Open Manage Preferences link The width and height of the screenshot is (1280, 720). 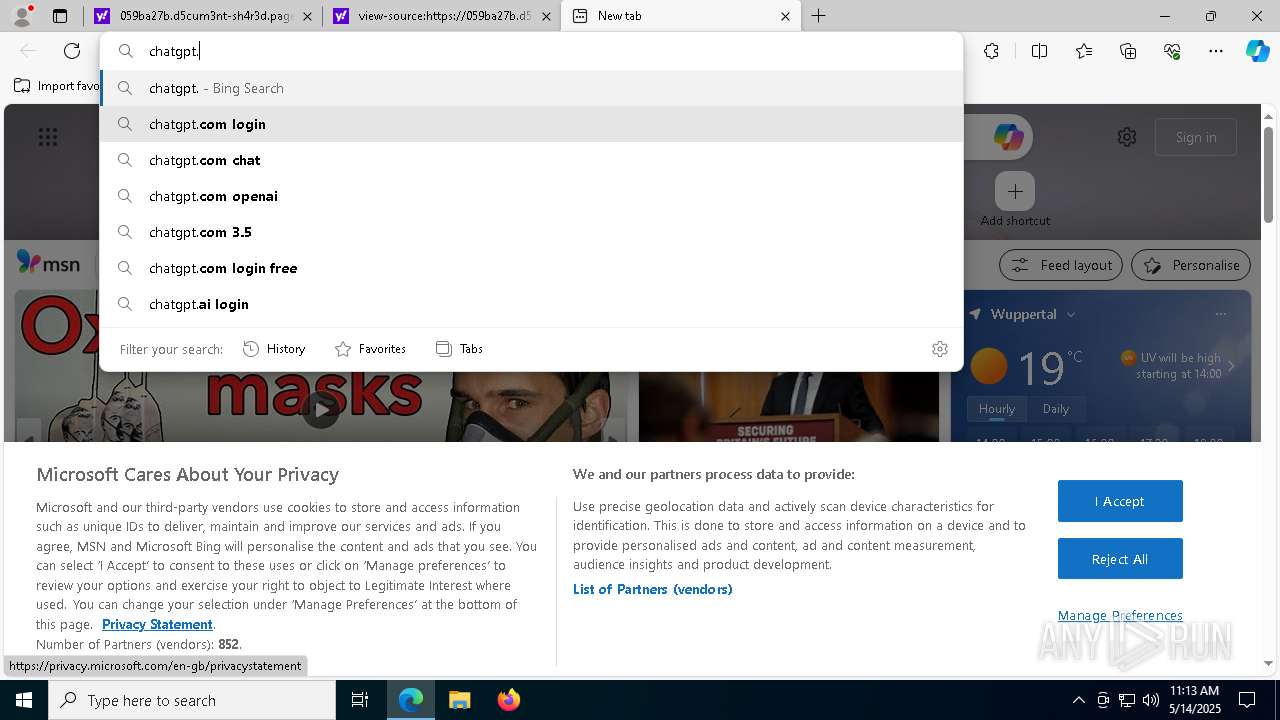click(x=1120, y=615)
